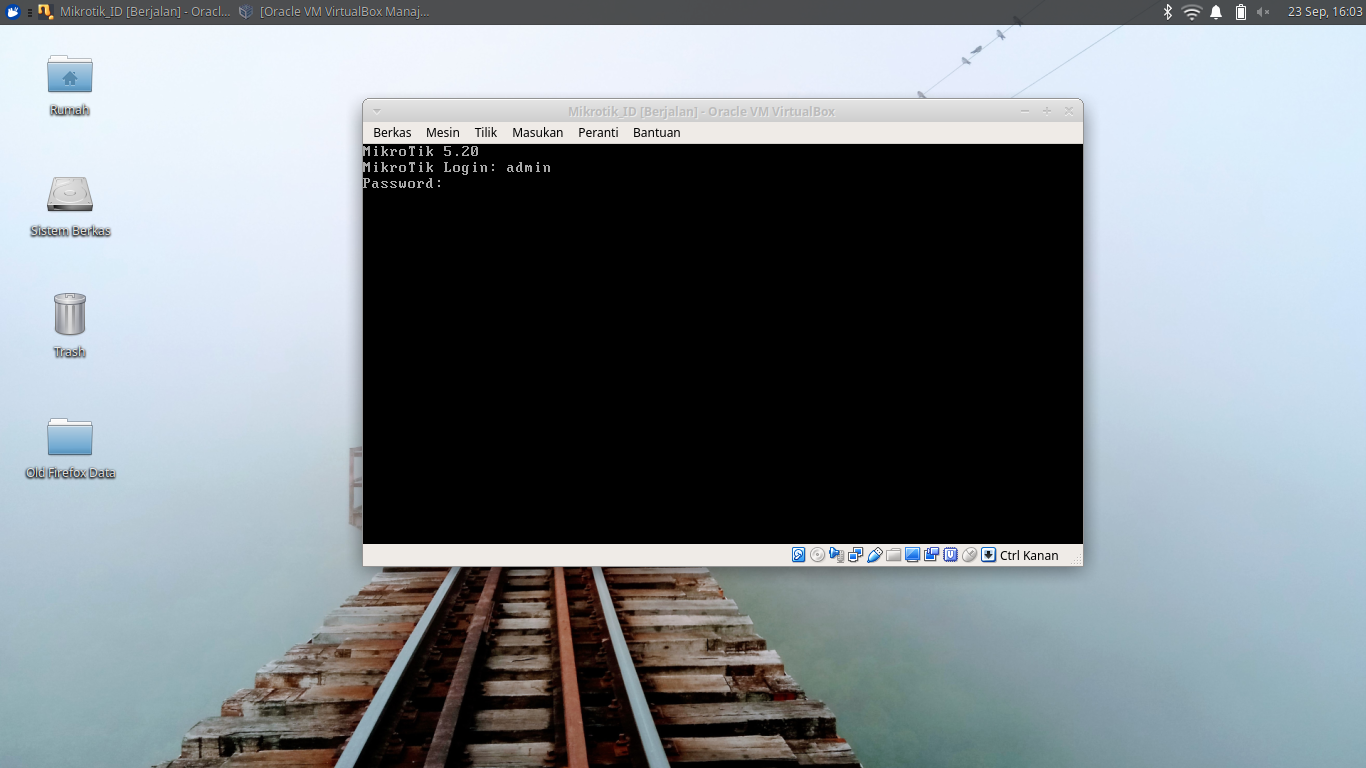Click the panel handle dots beside applications menu

point(30,12)
